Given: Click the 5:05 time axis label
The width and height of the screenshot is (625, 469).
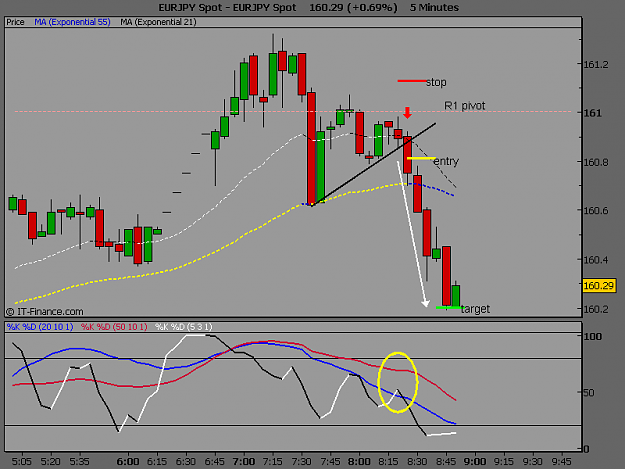Looking at the screenshot, I should coord(22,462).
